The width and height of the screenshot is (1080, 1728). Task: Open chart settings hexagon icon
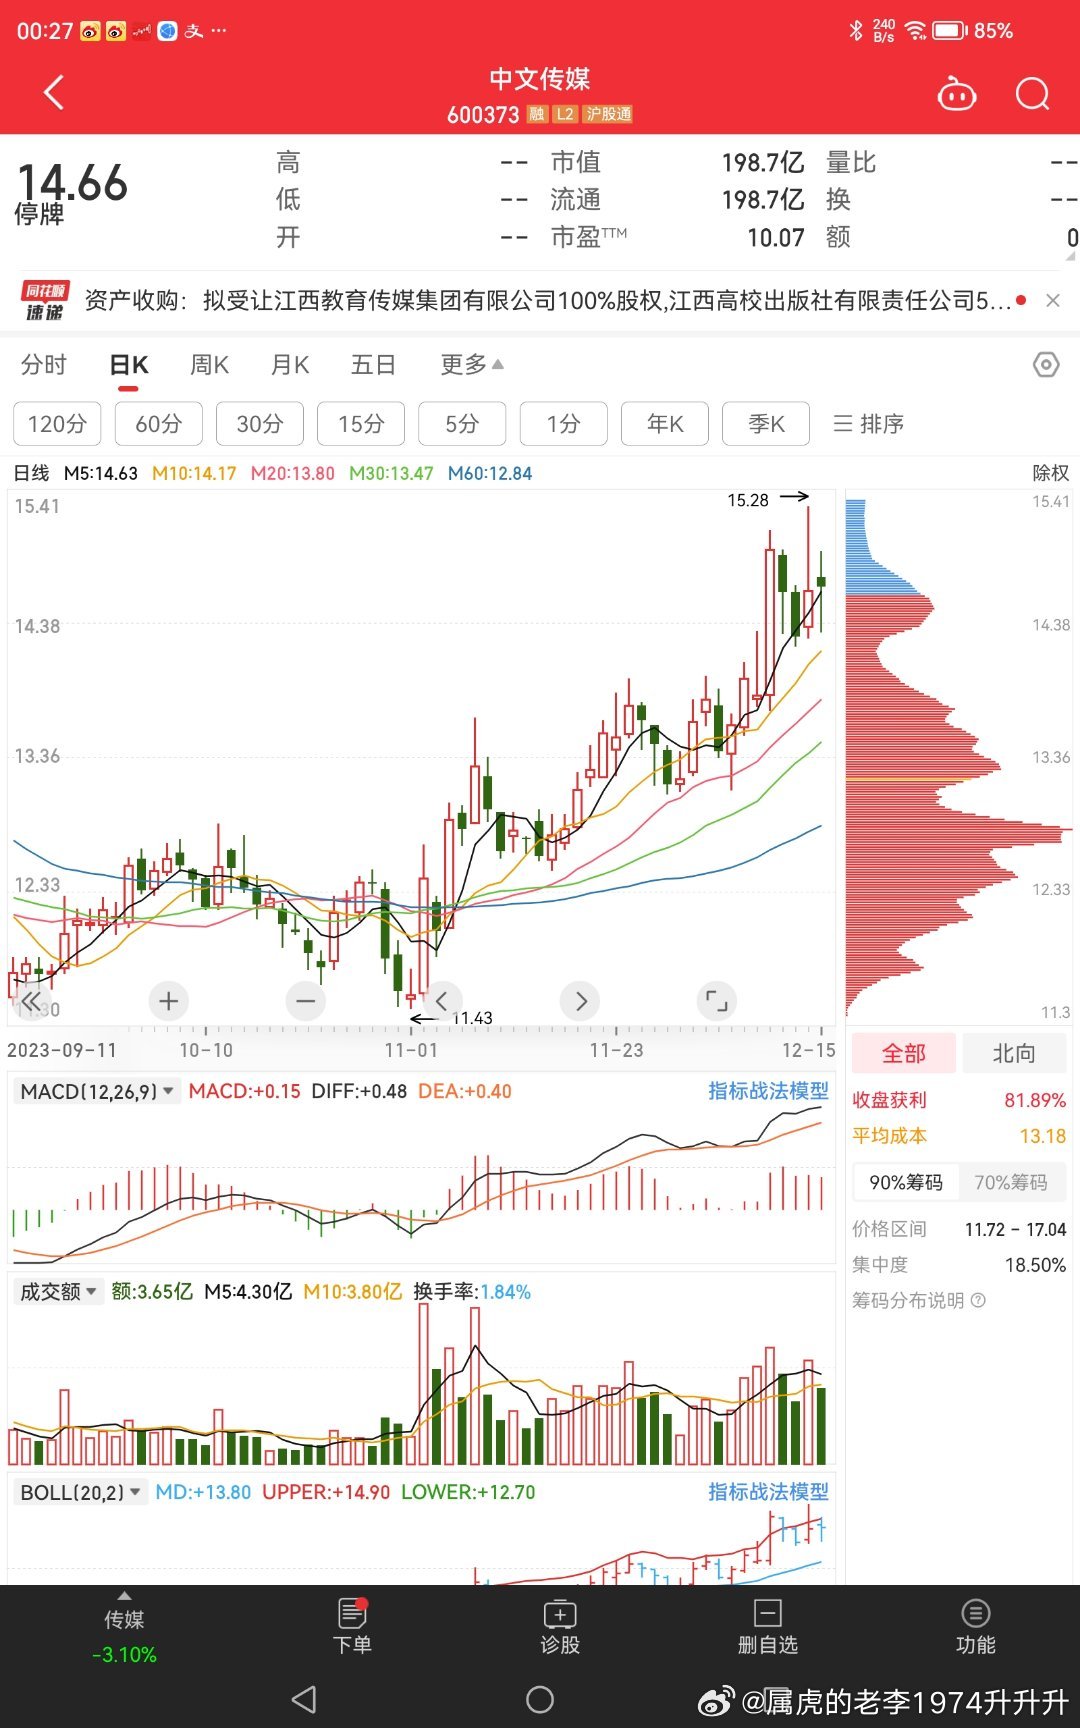point(1045,365)
